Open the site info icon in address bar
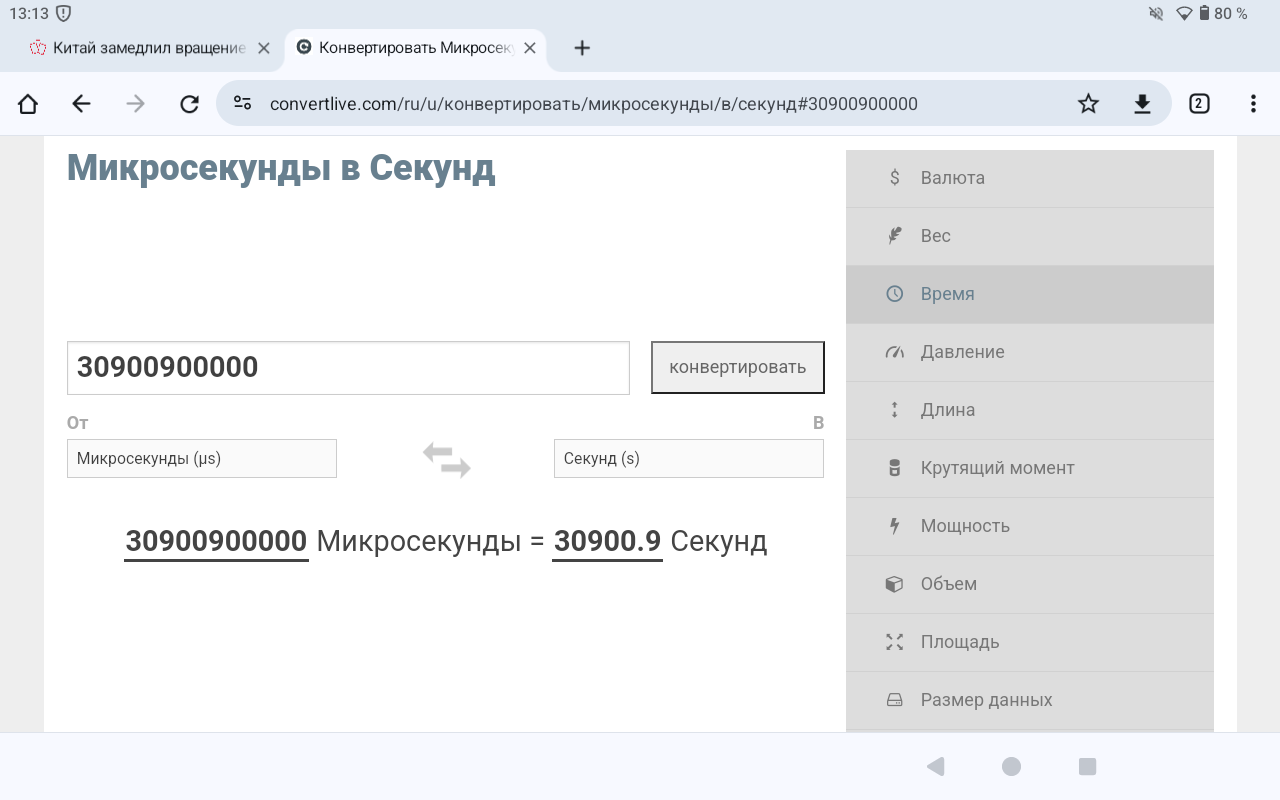 (242, 103)
